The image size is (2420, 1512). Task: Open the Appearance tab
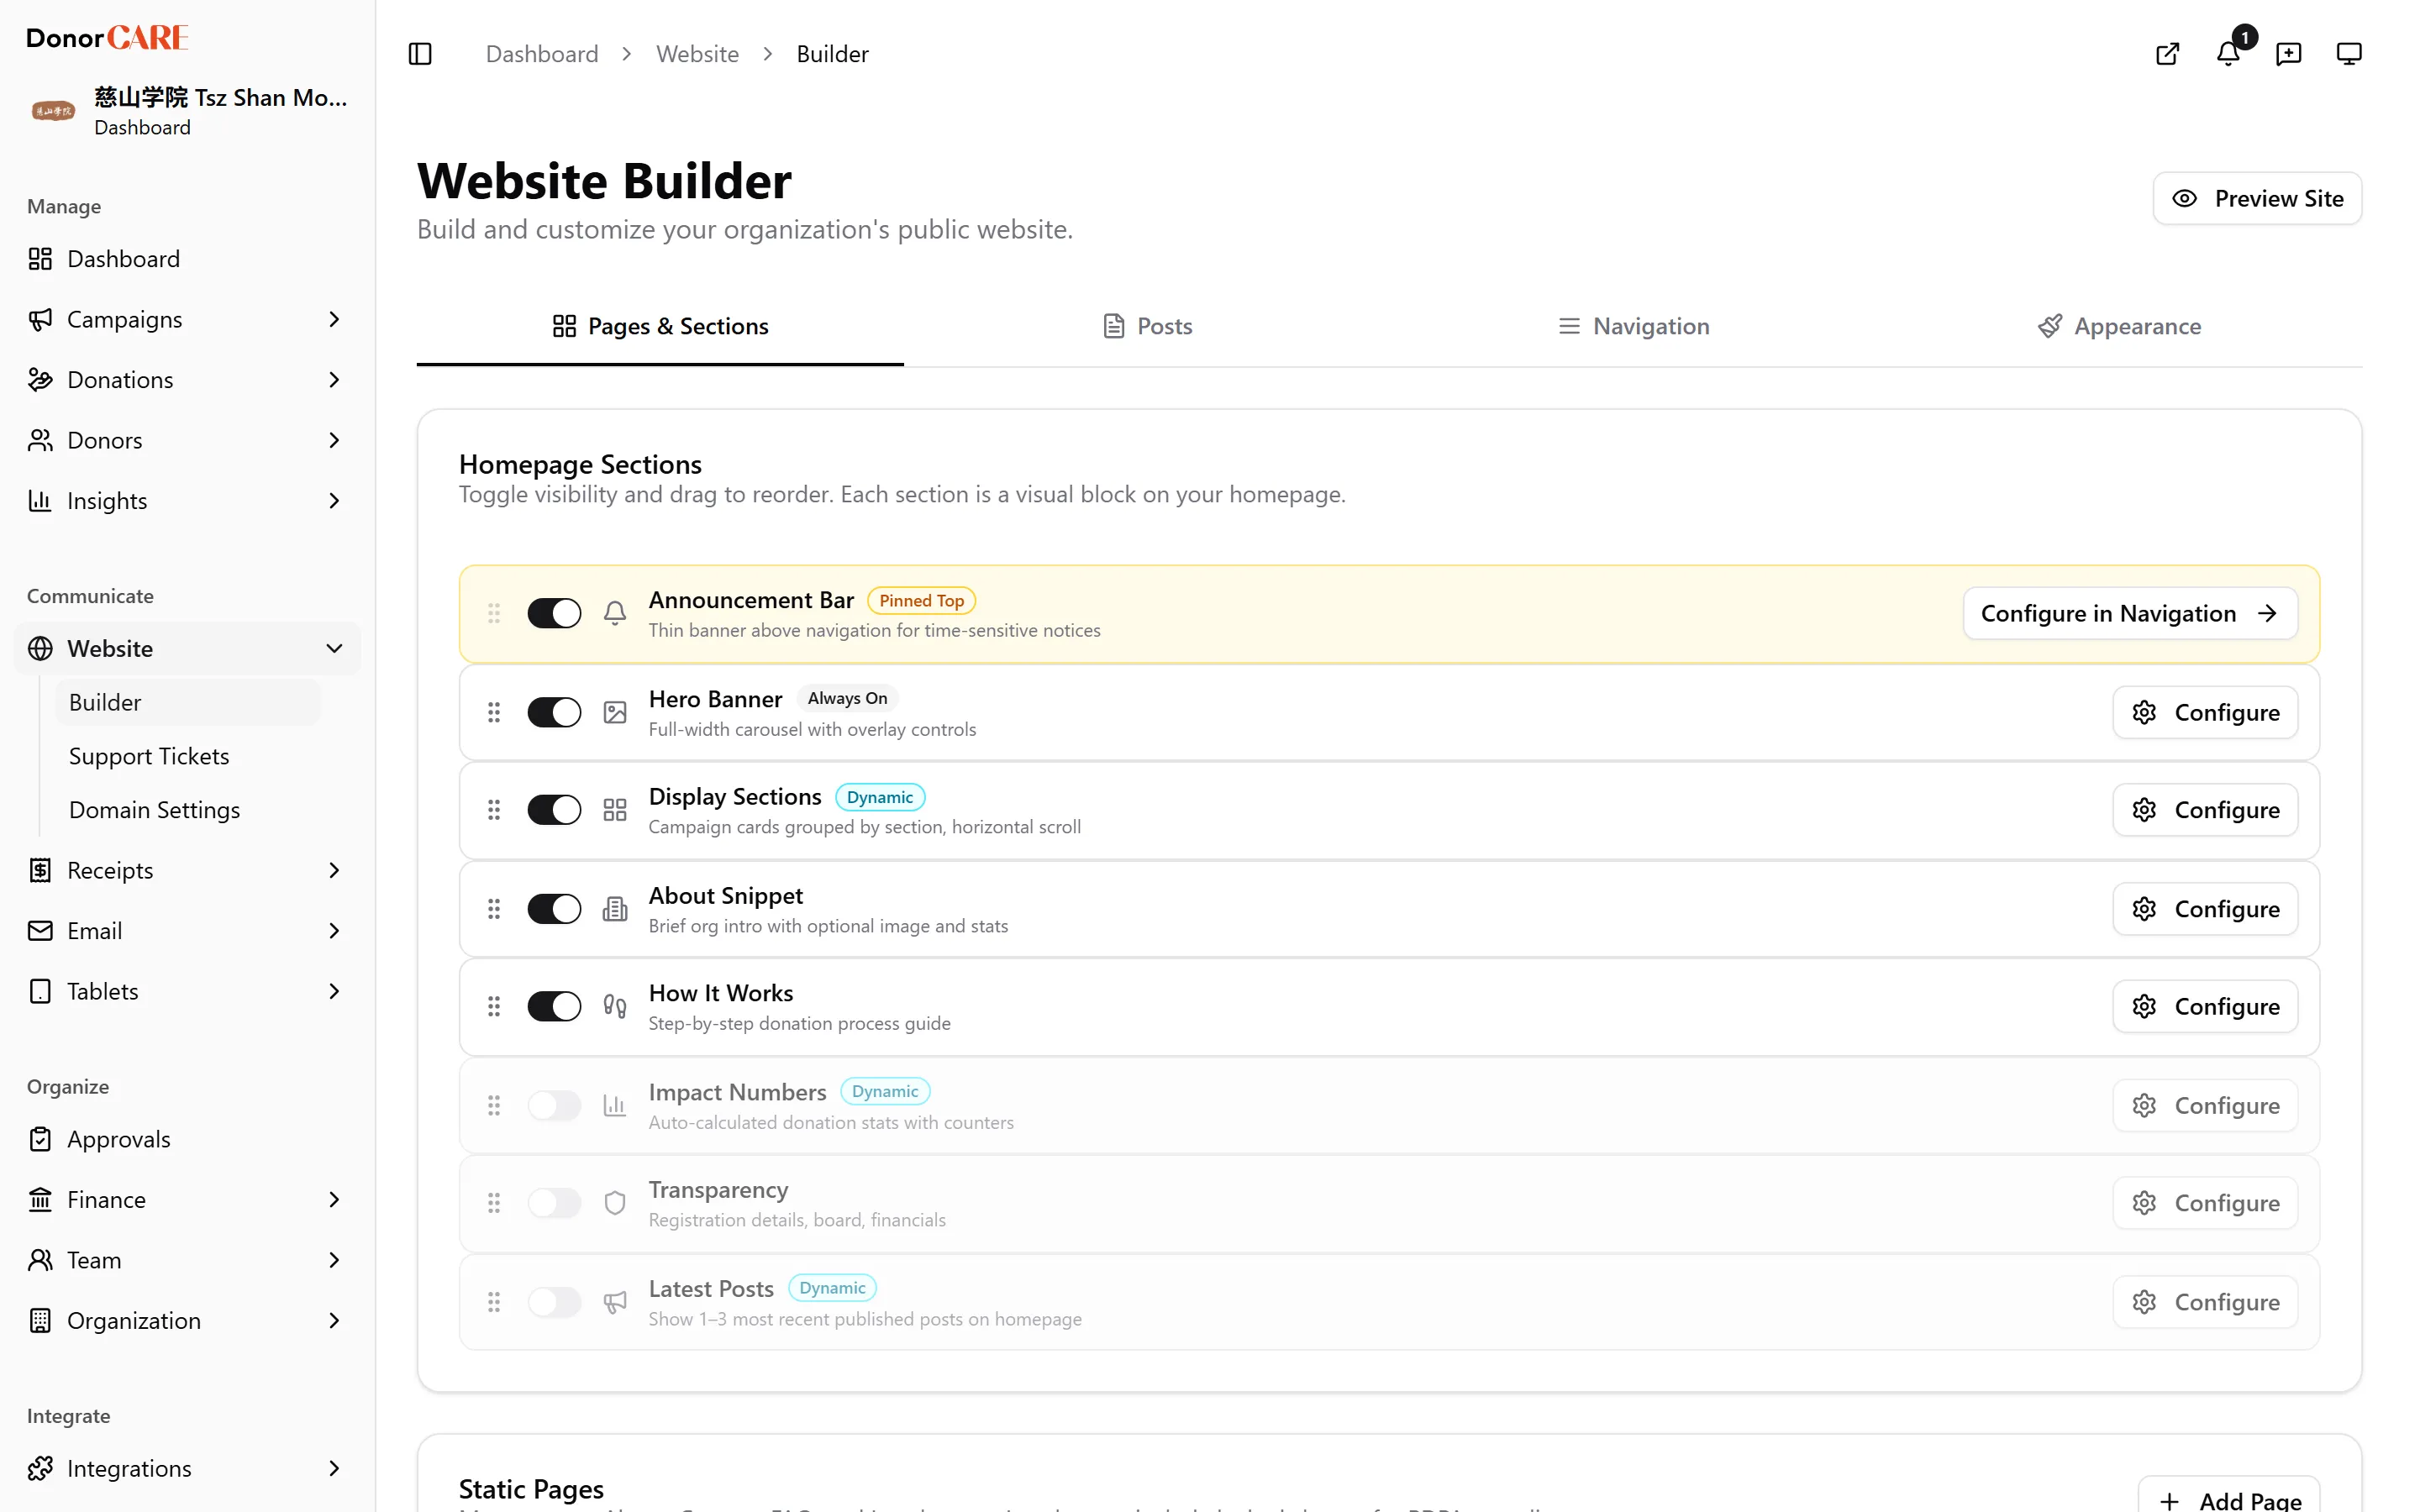[2120, 326]
